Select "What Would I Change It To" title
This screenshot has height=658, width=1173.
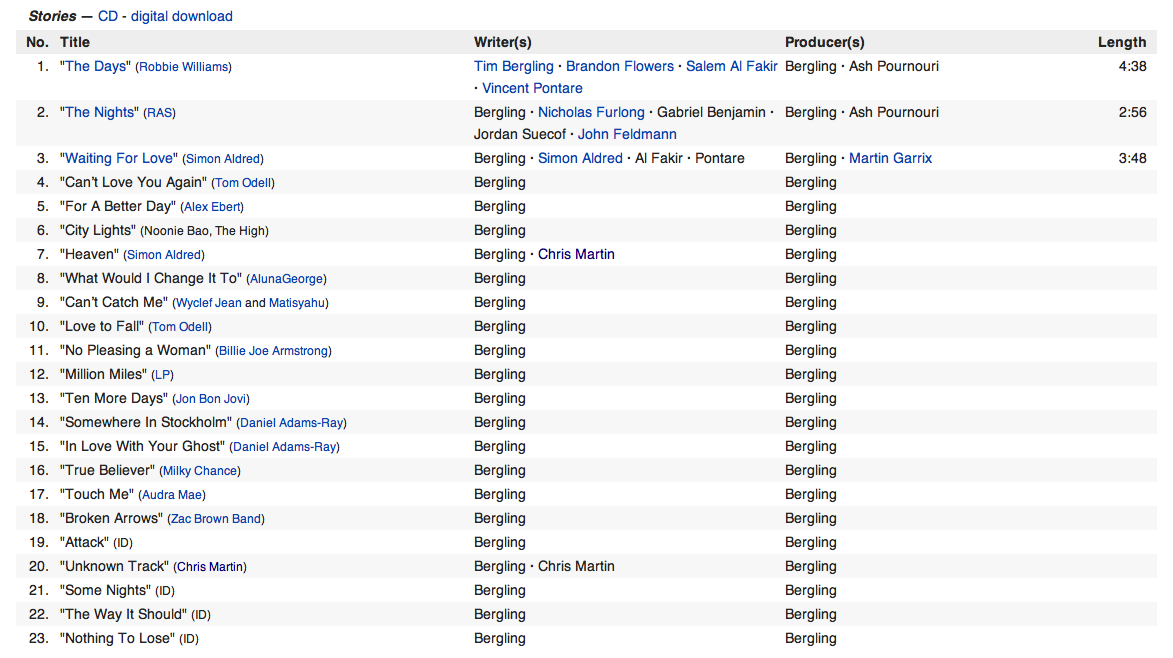coord(151,278)
